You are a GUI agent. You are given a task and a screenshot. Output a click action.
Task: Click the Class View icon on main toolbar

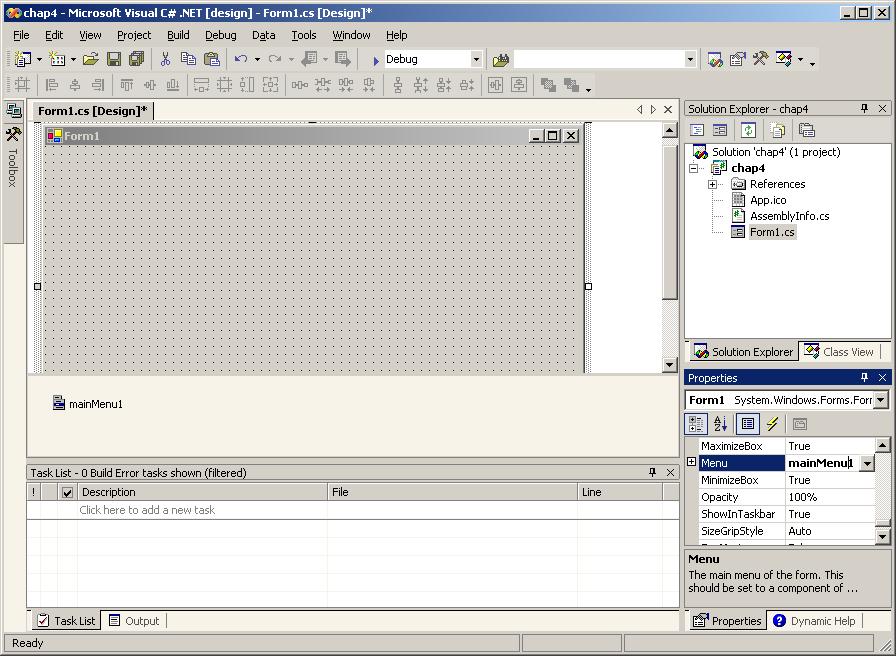(784, 59)
